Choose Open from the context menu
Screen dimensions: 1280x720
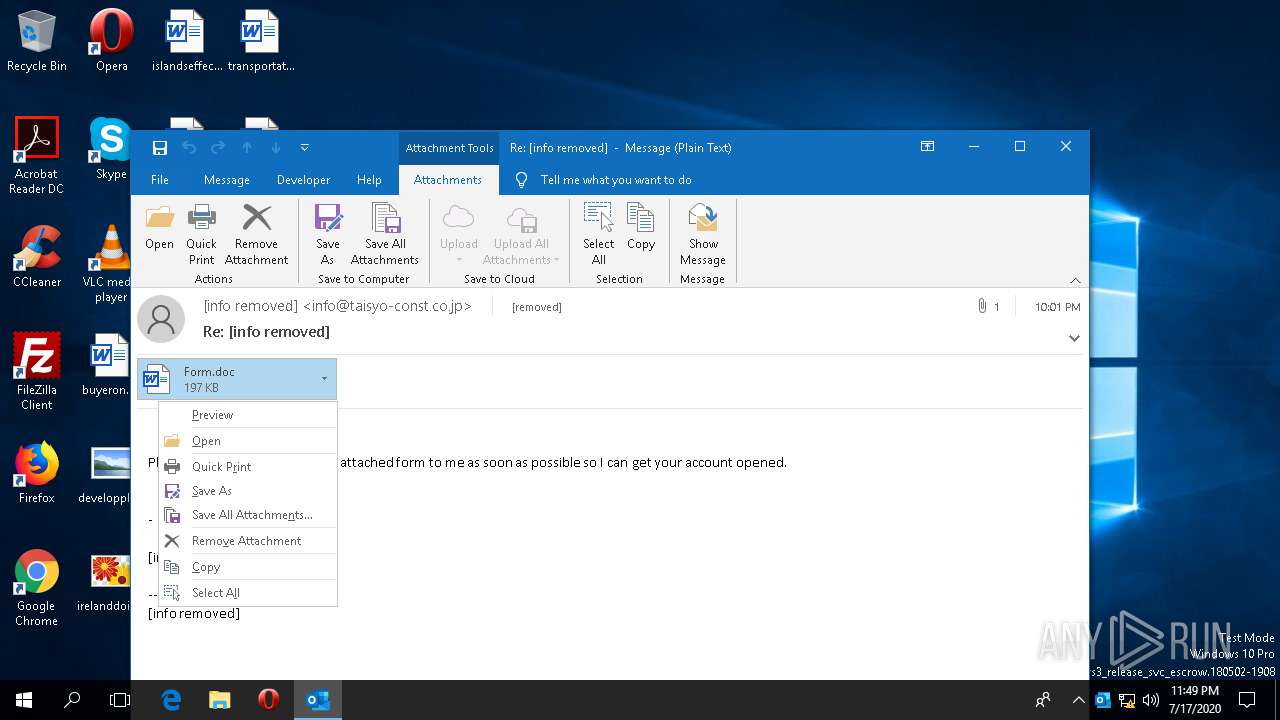click(248, 441)
